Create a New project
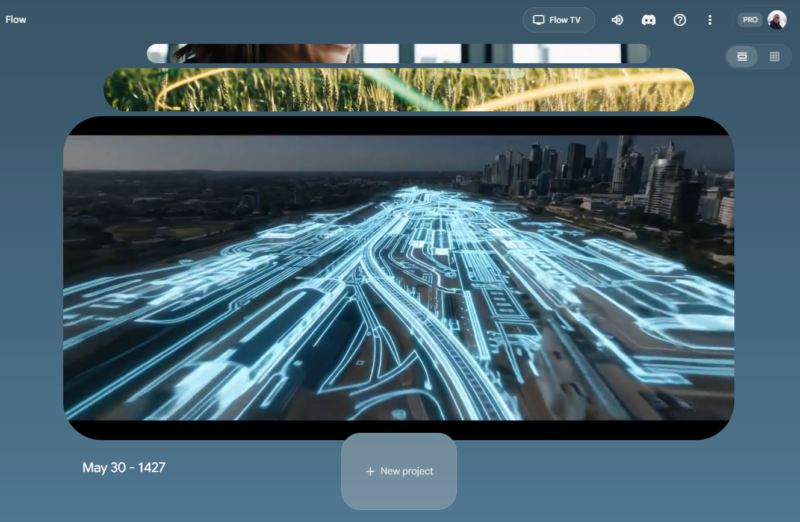 click(399, 471)
